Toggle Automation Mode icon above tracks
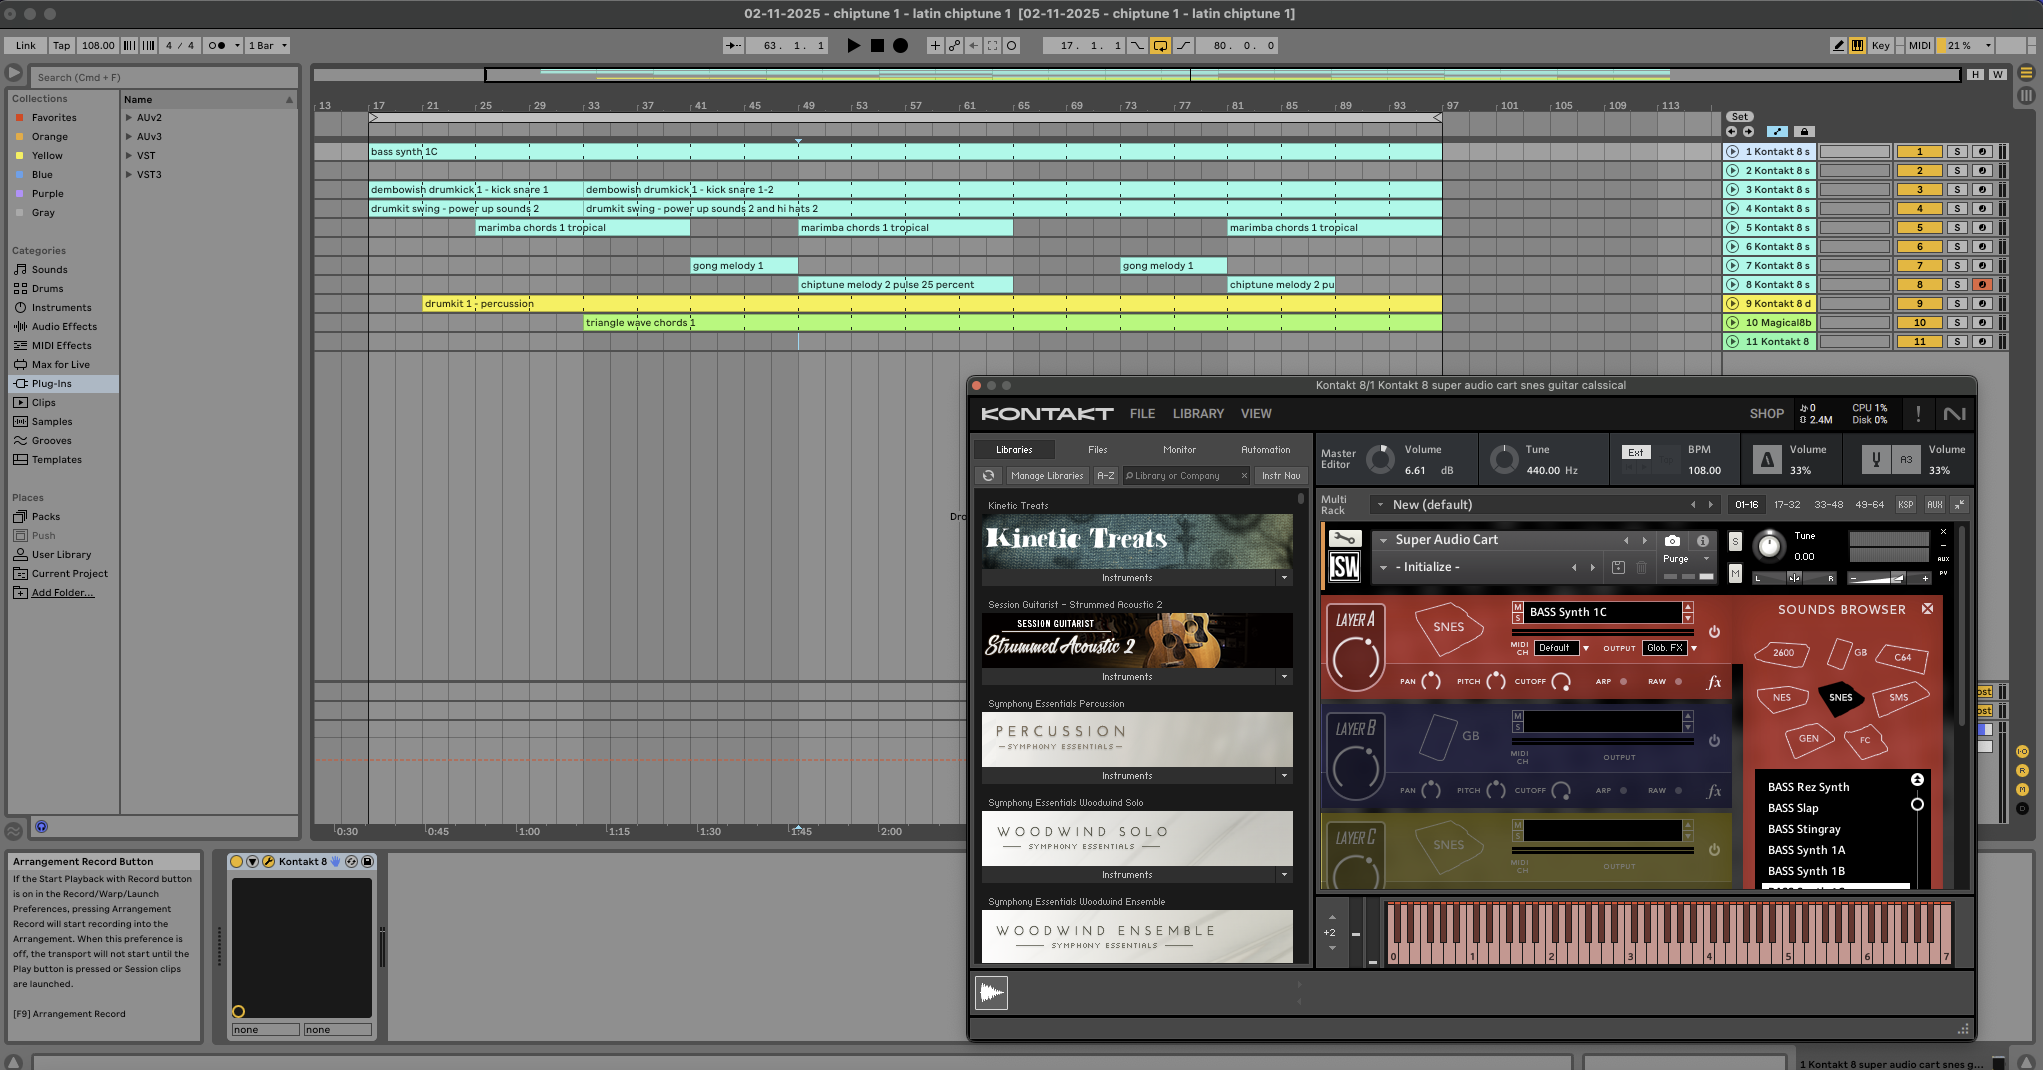 tap(1777, 131)
